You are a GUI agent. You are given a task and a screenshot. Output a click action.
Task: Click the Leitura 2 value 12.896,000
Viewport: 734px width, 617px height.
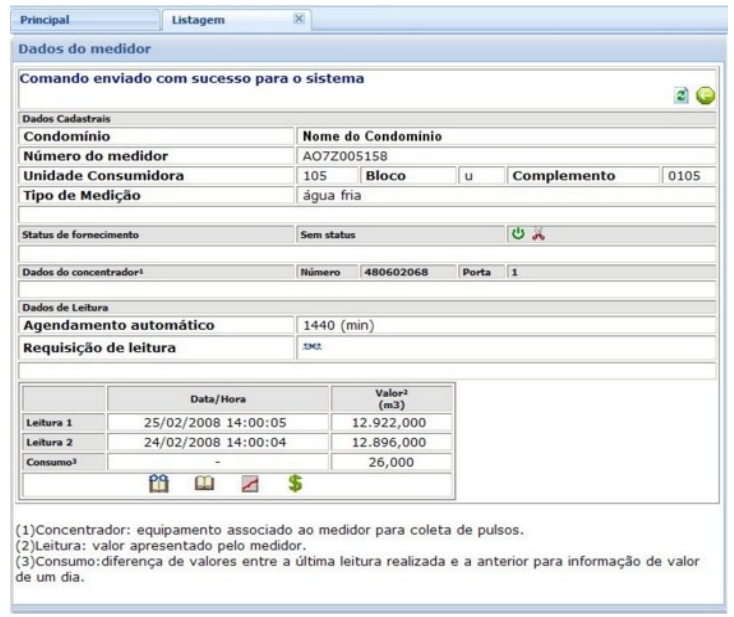point(392,442)
